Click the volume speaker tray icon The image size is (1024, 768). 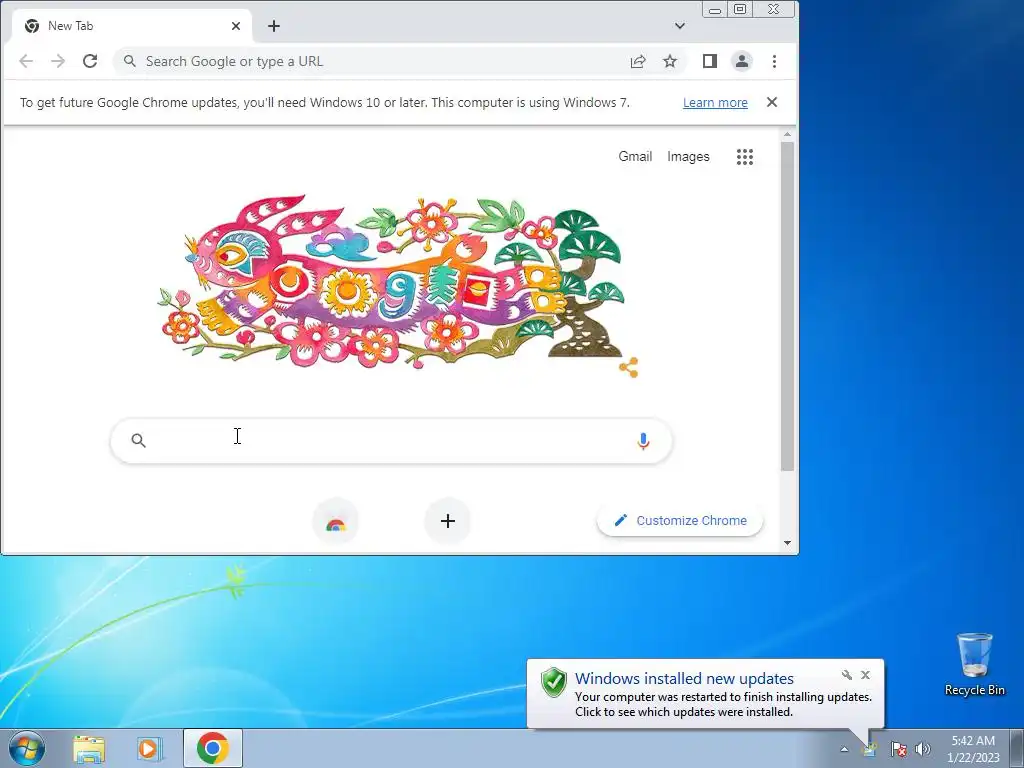click(x=923, y=749)
